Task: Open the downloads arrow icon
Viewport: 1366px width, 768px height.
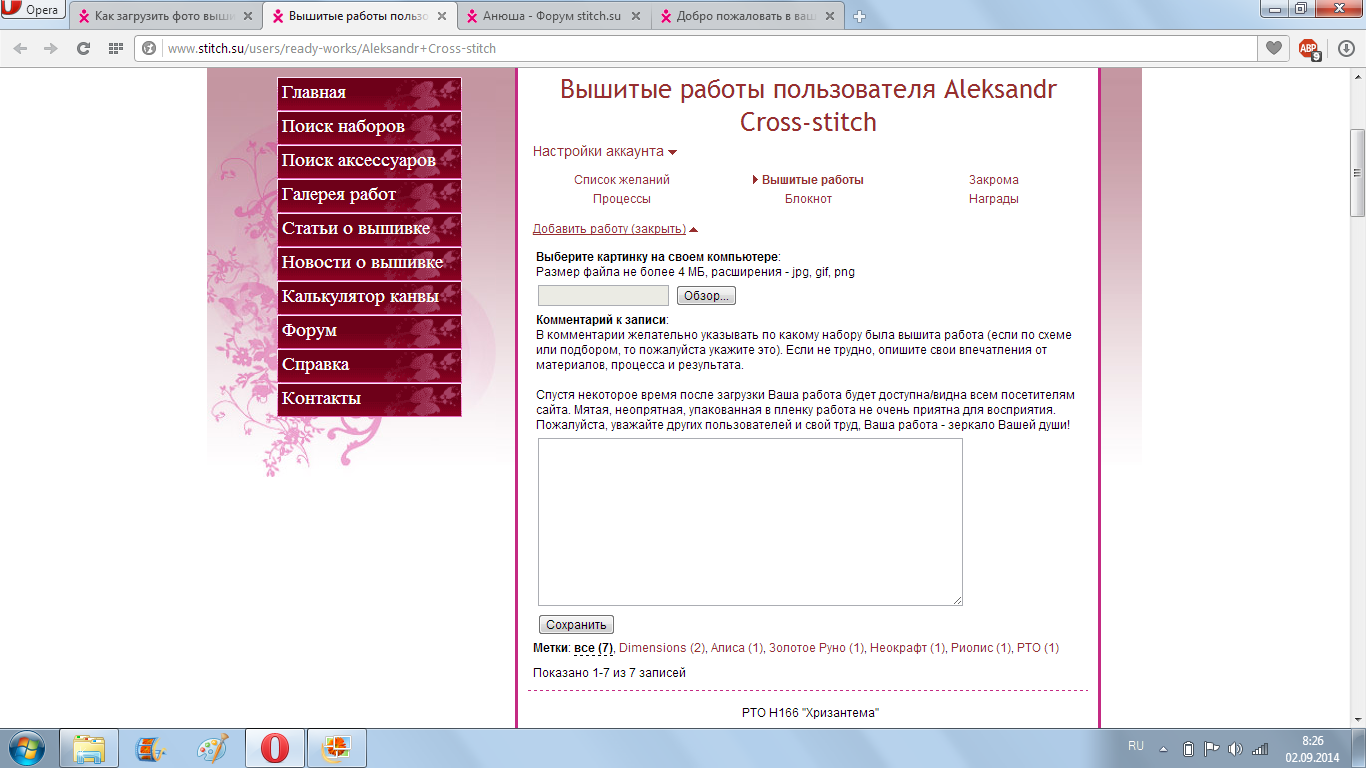Action: [1345, 48]
